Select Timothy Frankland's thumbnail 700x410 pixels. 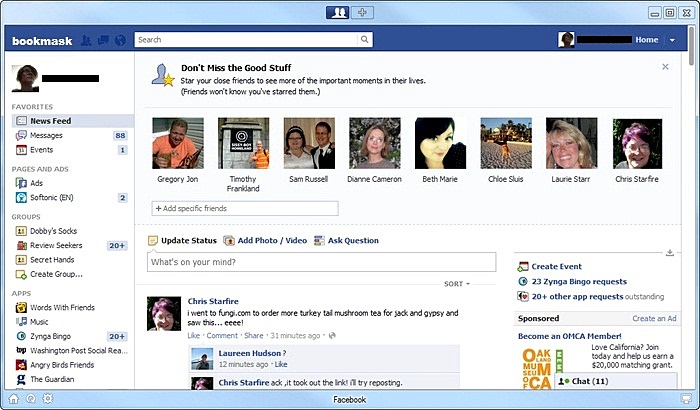click(243, 143)
